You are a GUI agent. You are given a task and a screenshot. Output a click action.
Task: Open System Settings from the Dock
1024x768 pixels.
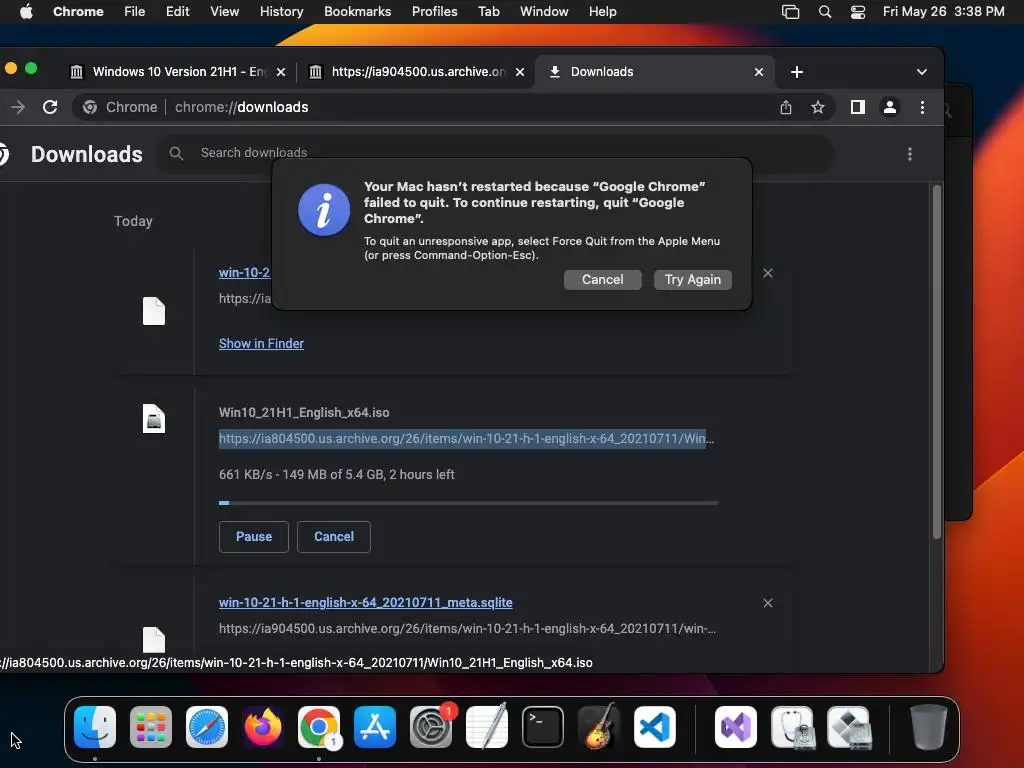(431, 727)
